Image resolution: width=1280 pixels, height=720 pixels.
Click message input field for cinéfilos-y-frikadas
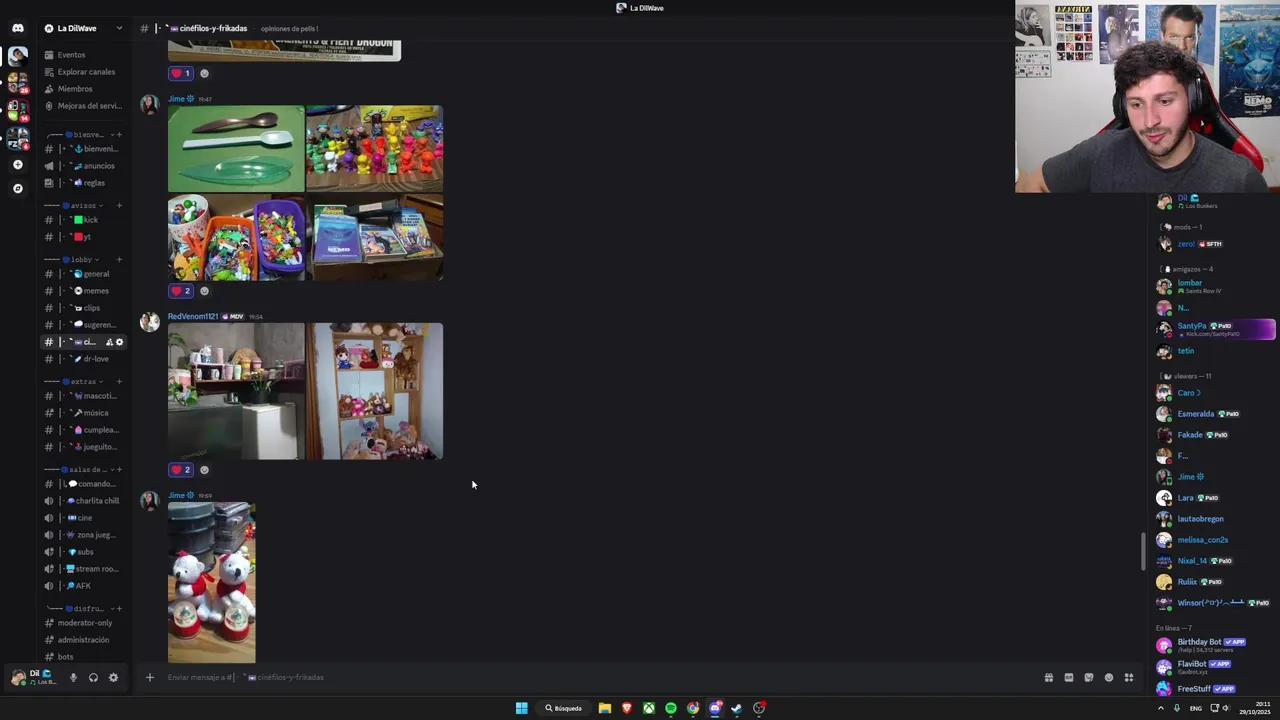[x=600, y=677]
